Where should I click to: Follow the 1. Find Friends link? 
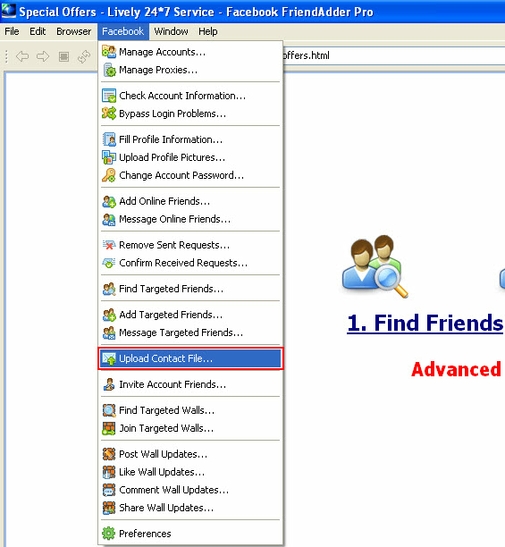coord(425,323)
